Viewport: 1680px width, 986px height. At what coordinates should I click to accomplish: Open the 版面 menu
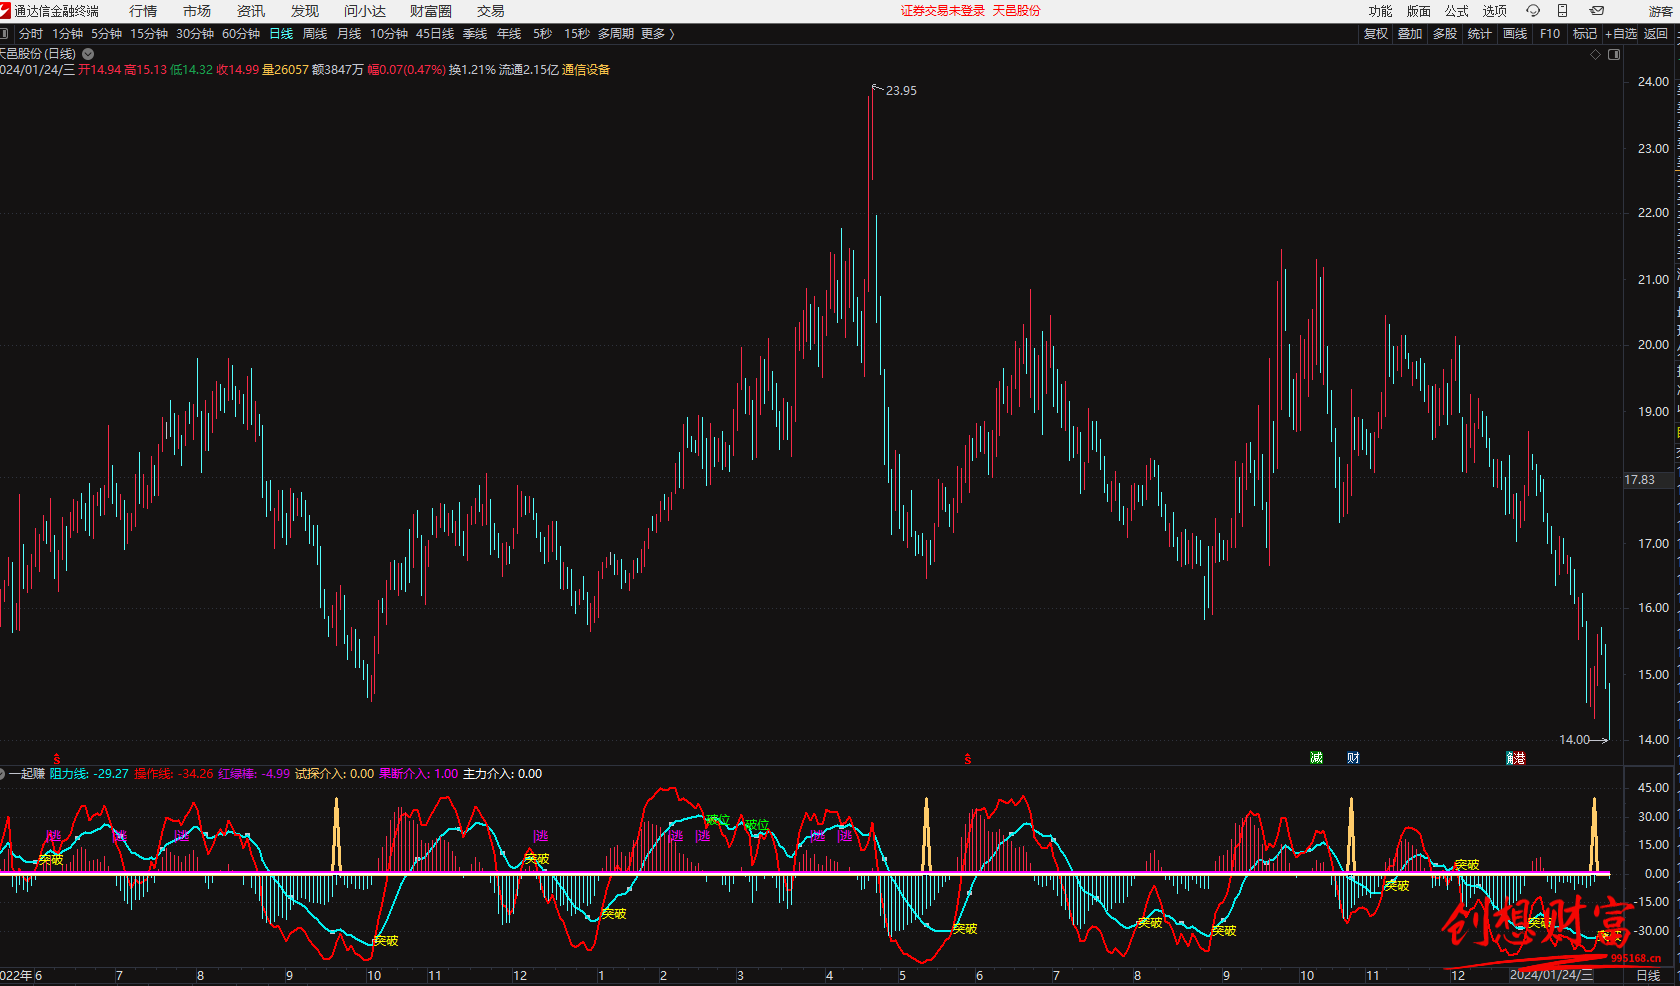(1418, 11)
